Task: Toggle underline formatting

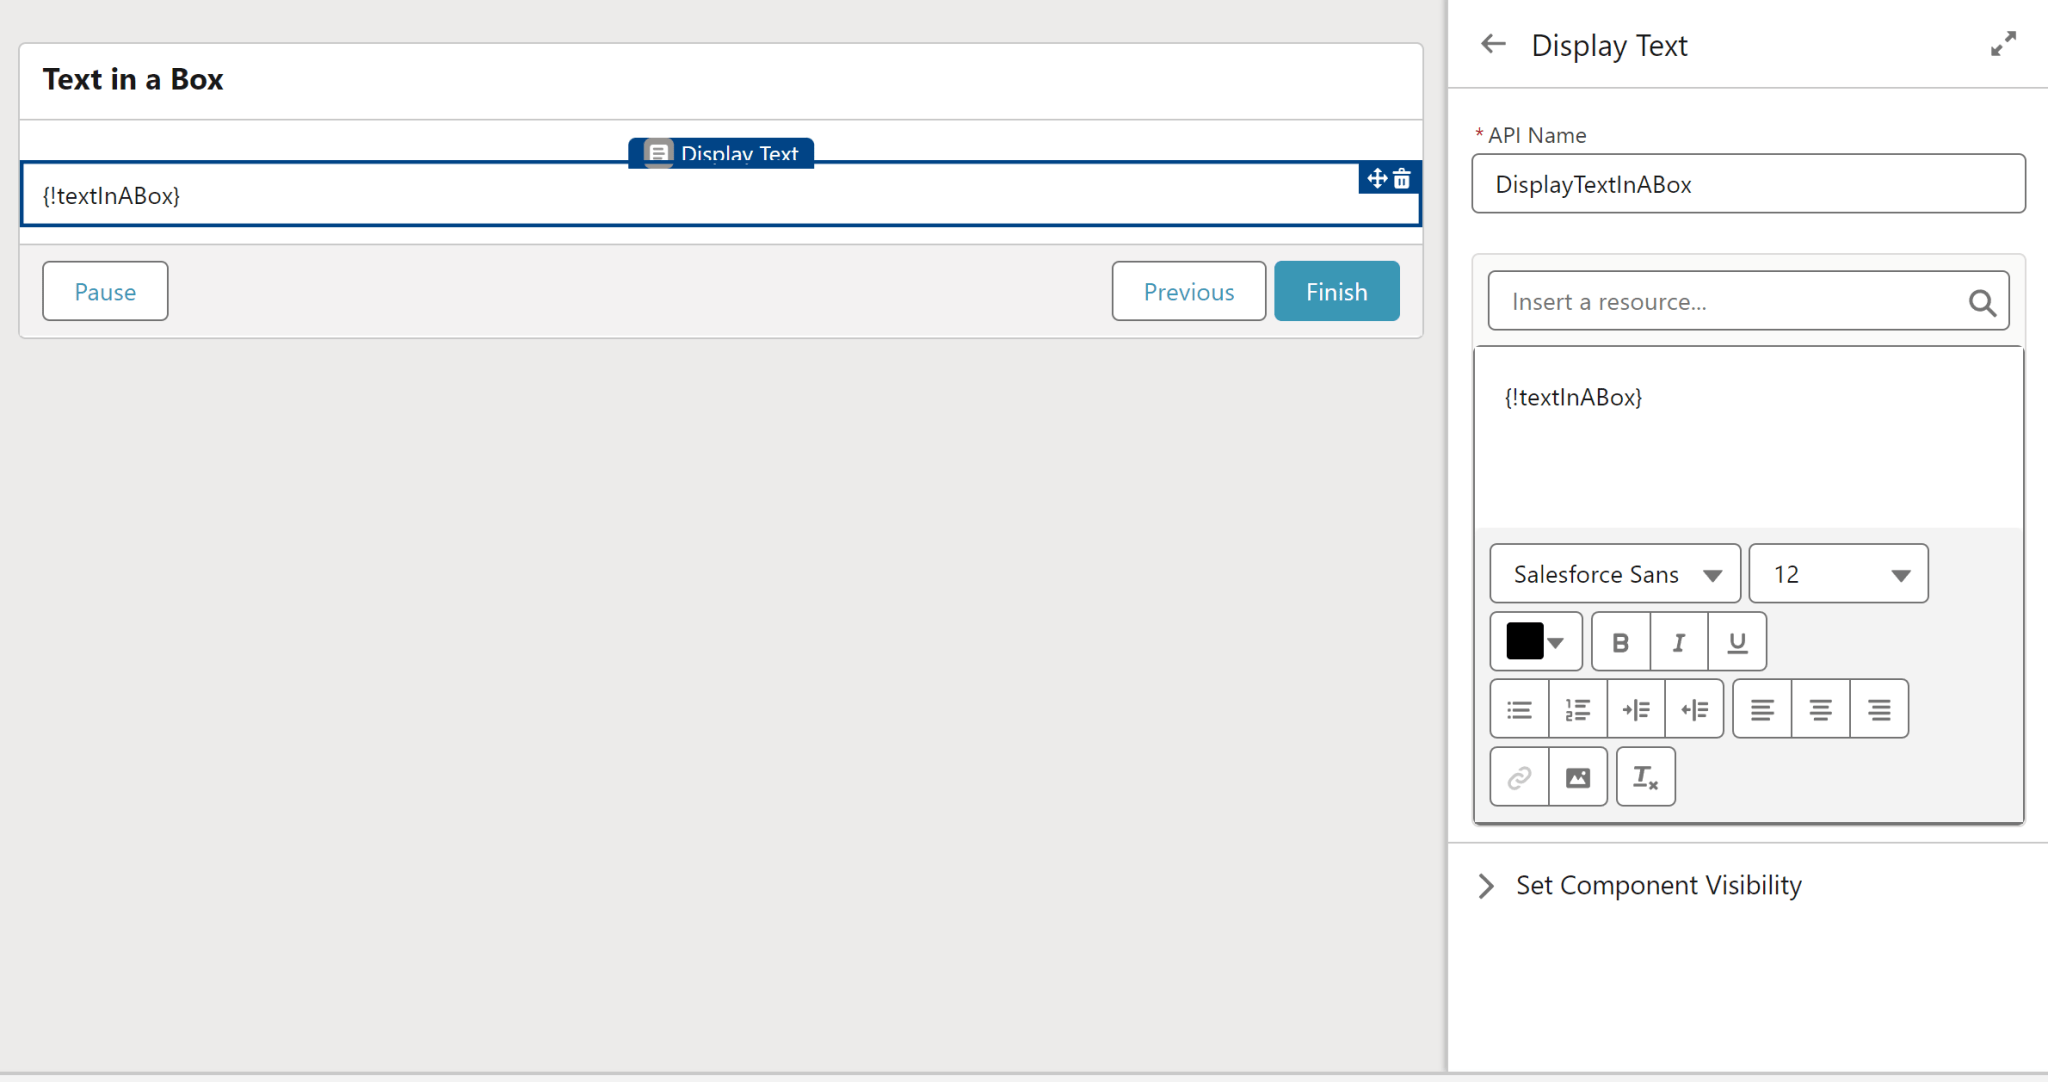Action: [1736, 641]
